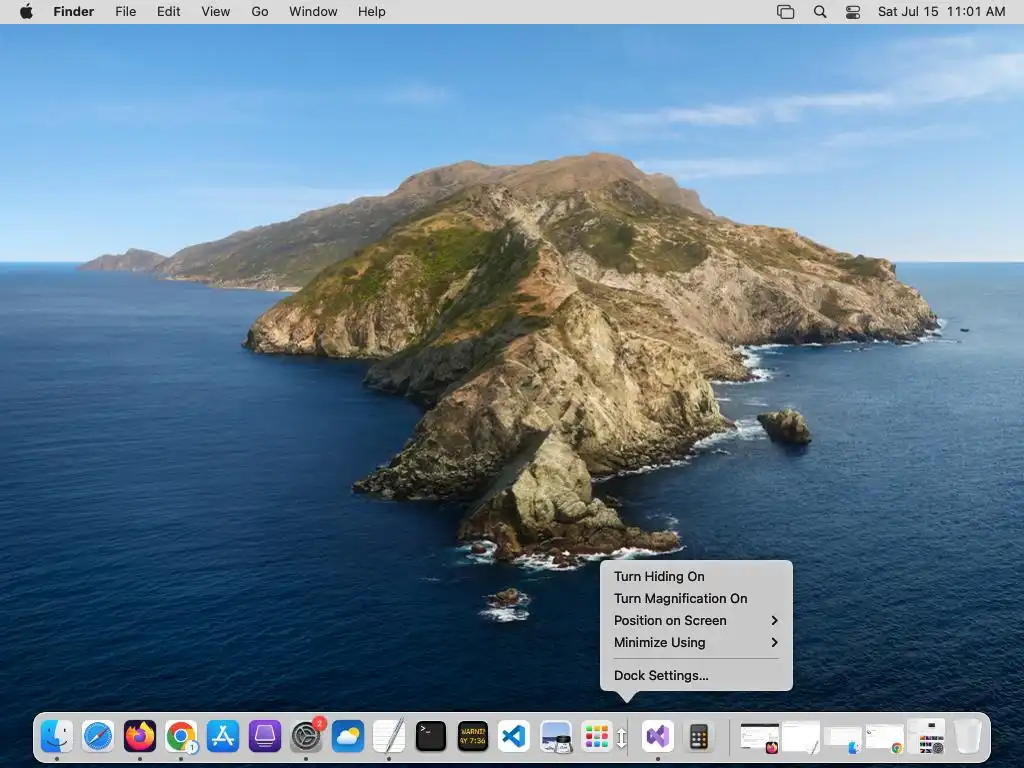Open Terminal in the Dock
Screen dimensions: 1024x768
tap(430, 737)
